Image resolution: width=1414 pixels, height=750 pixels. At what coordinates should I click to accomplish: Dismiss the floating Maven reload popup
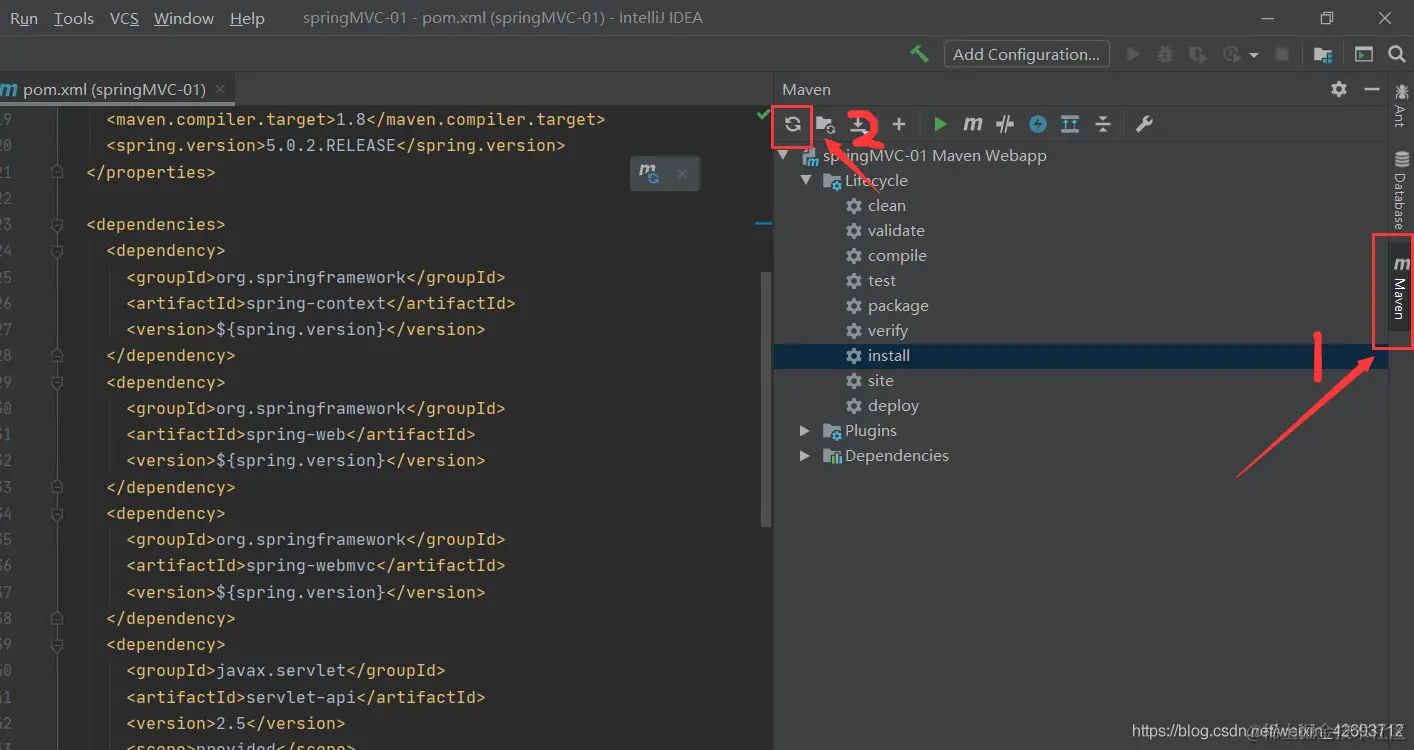[682, 174]
